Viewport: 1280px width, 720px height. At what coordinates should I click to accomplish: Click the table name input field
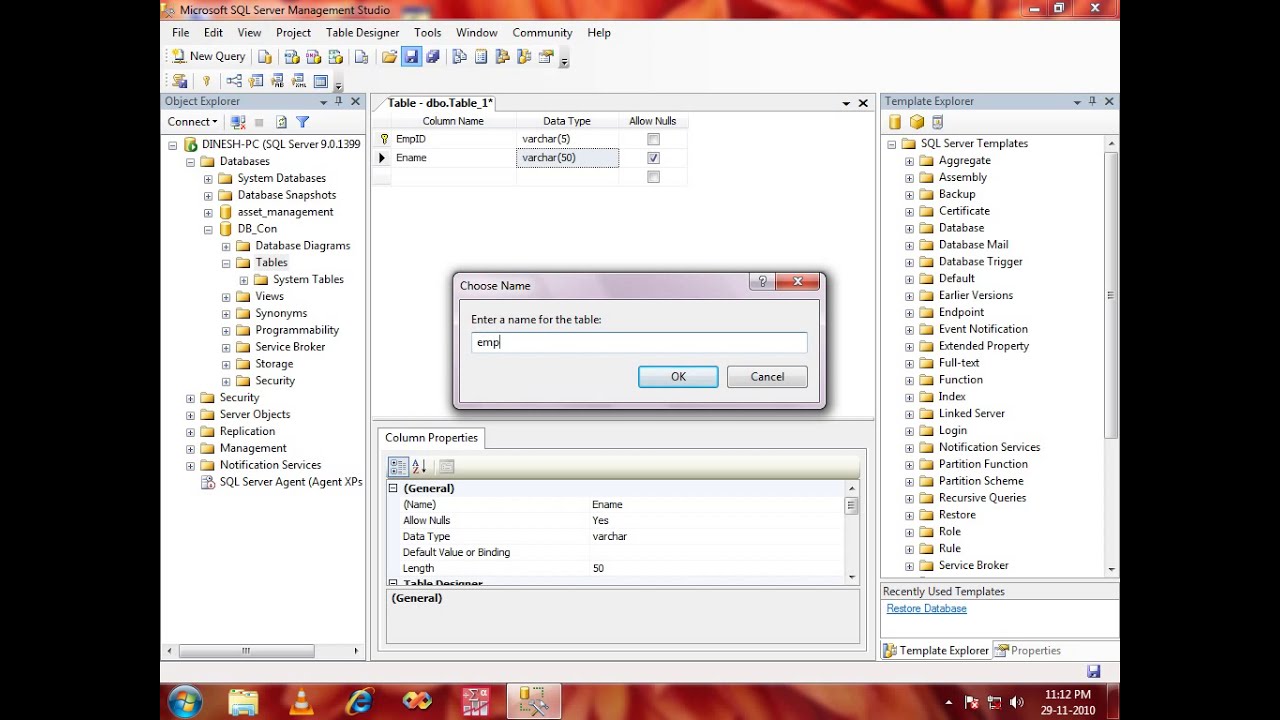coord(639,342)
